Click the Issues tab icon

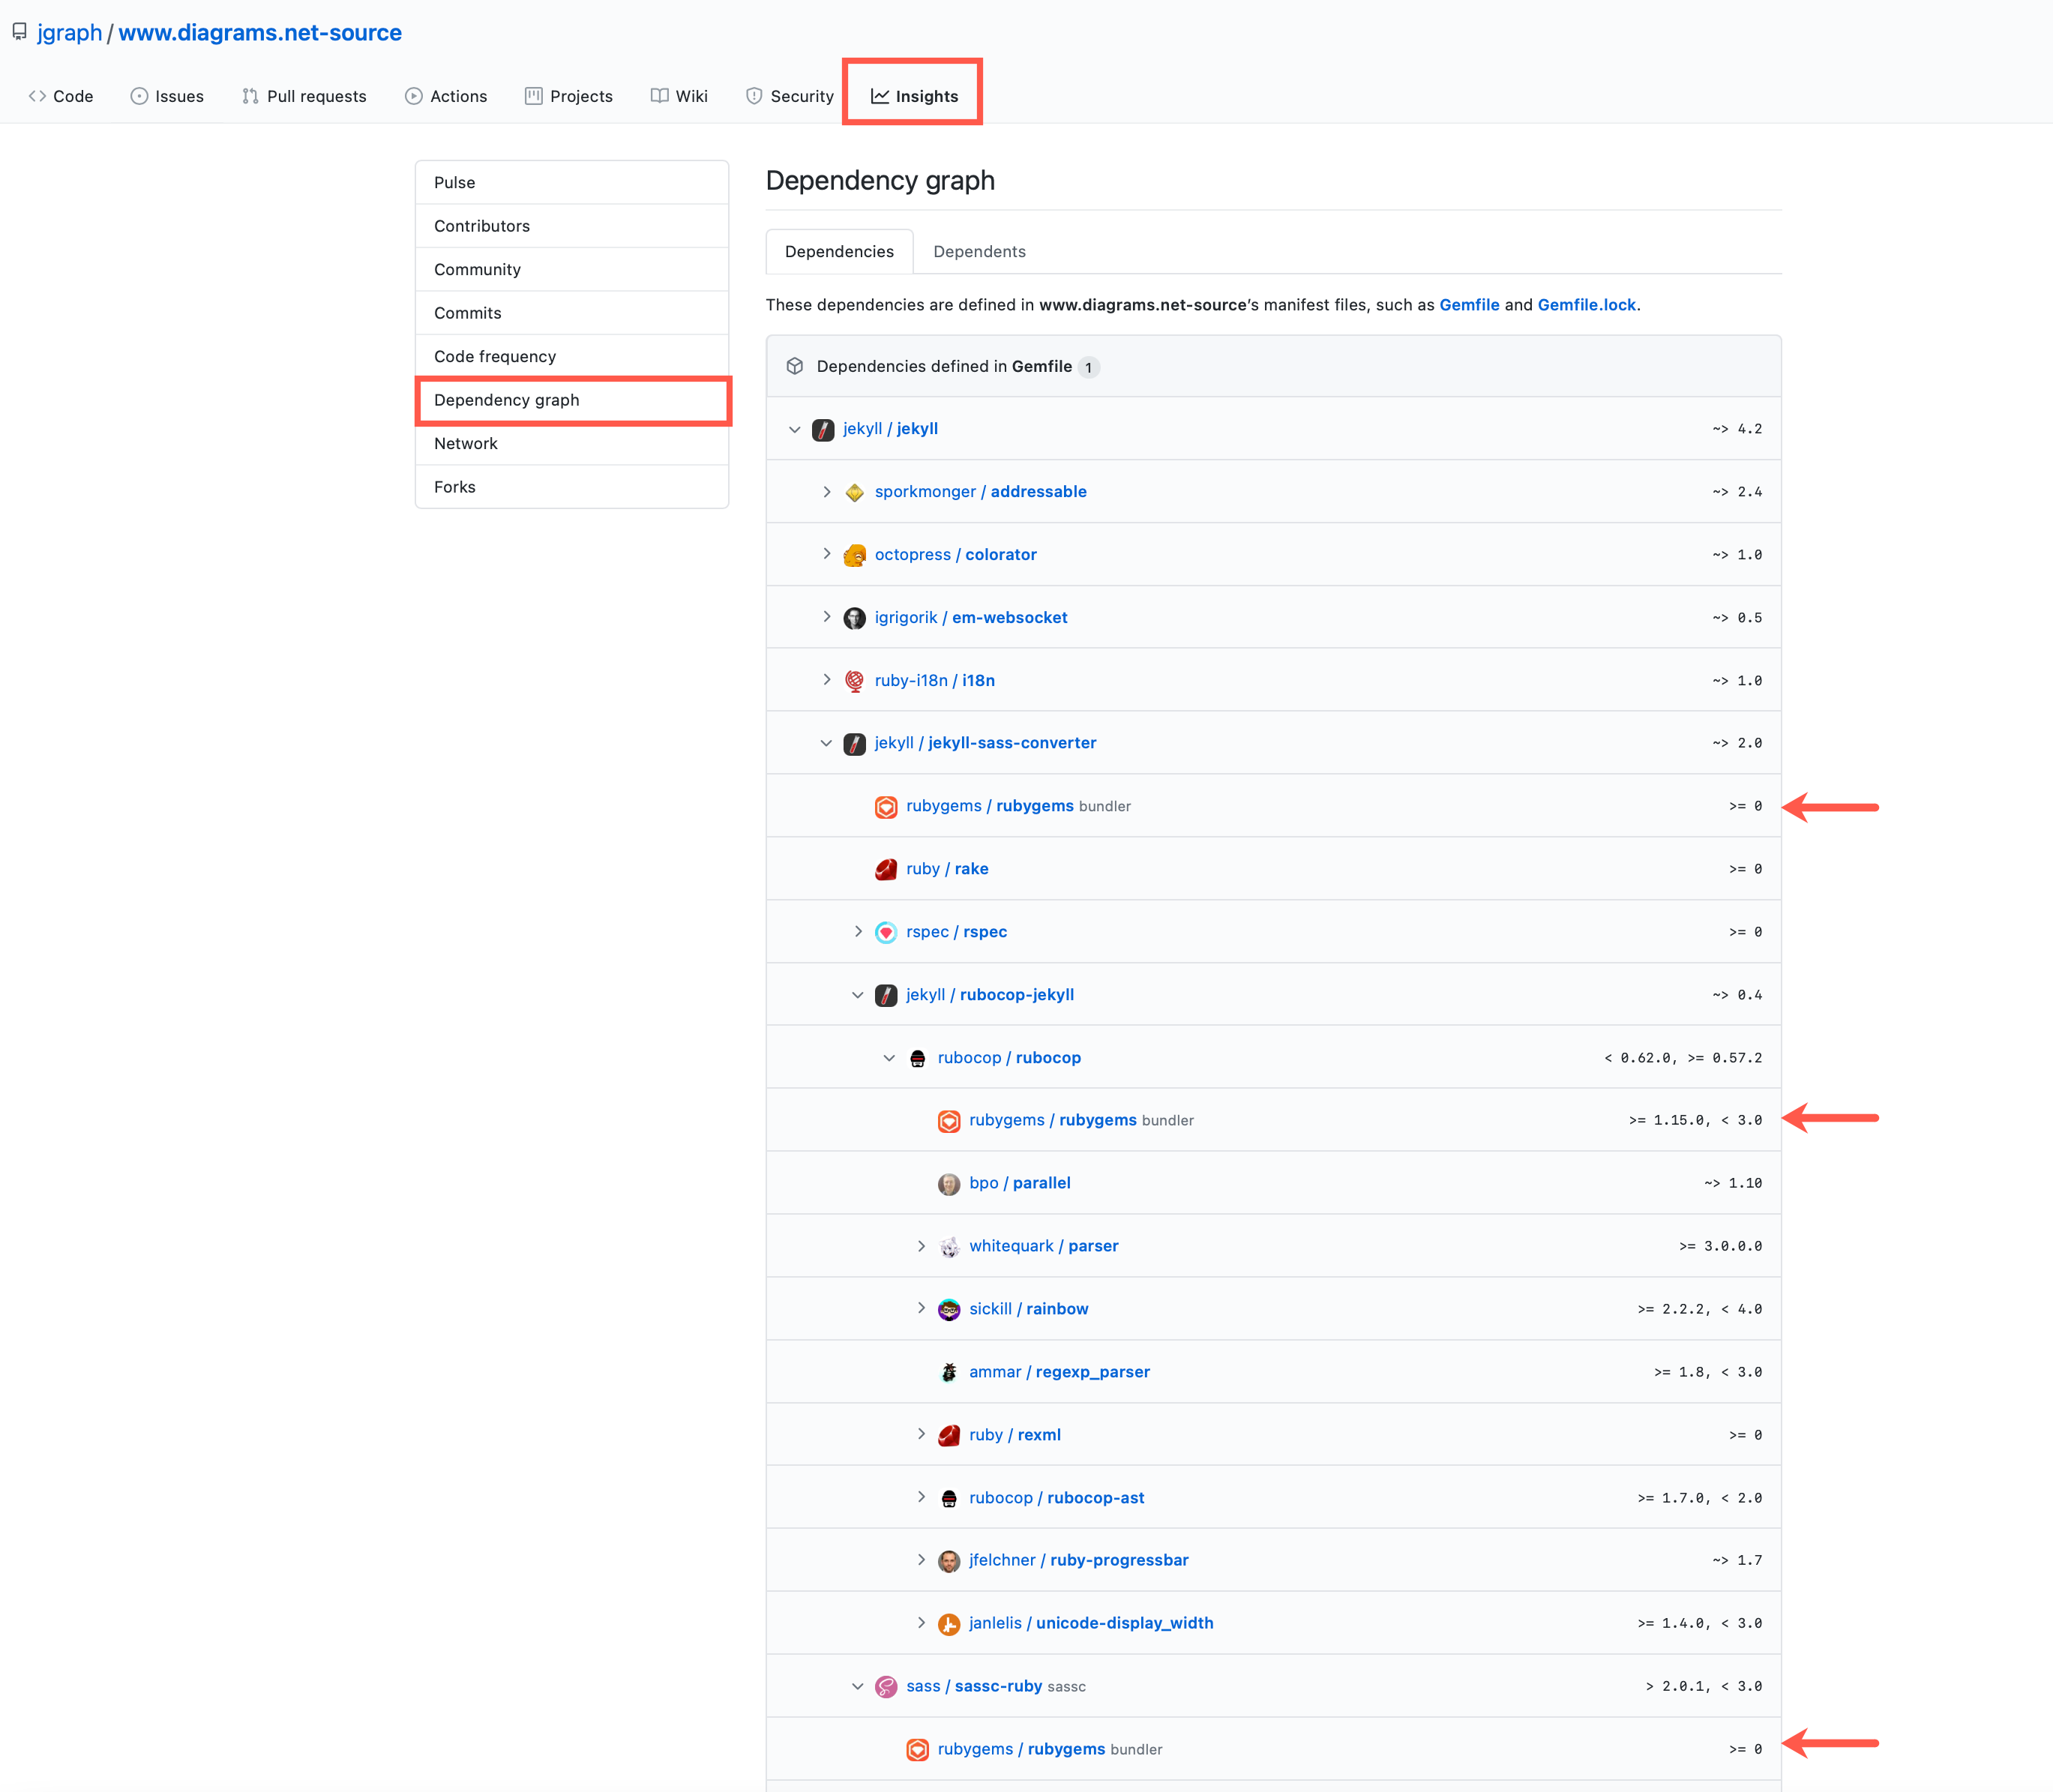point(138,96)
